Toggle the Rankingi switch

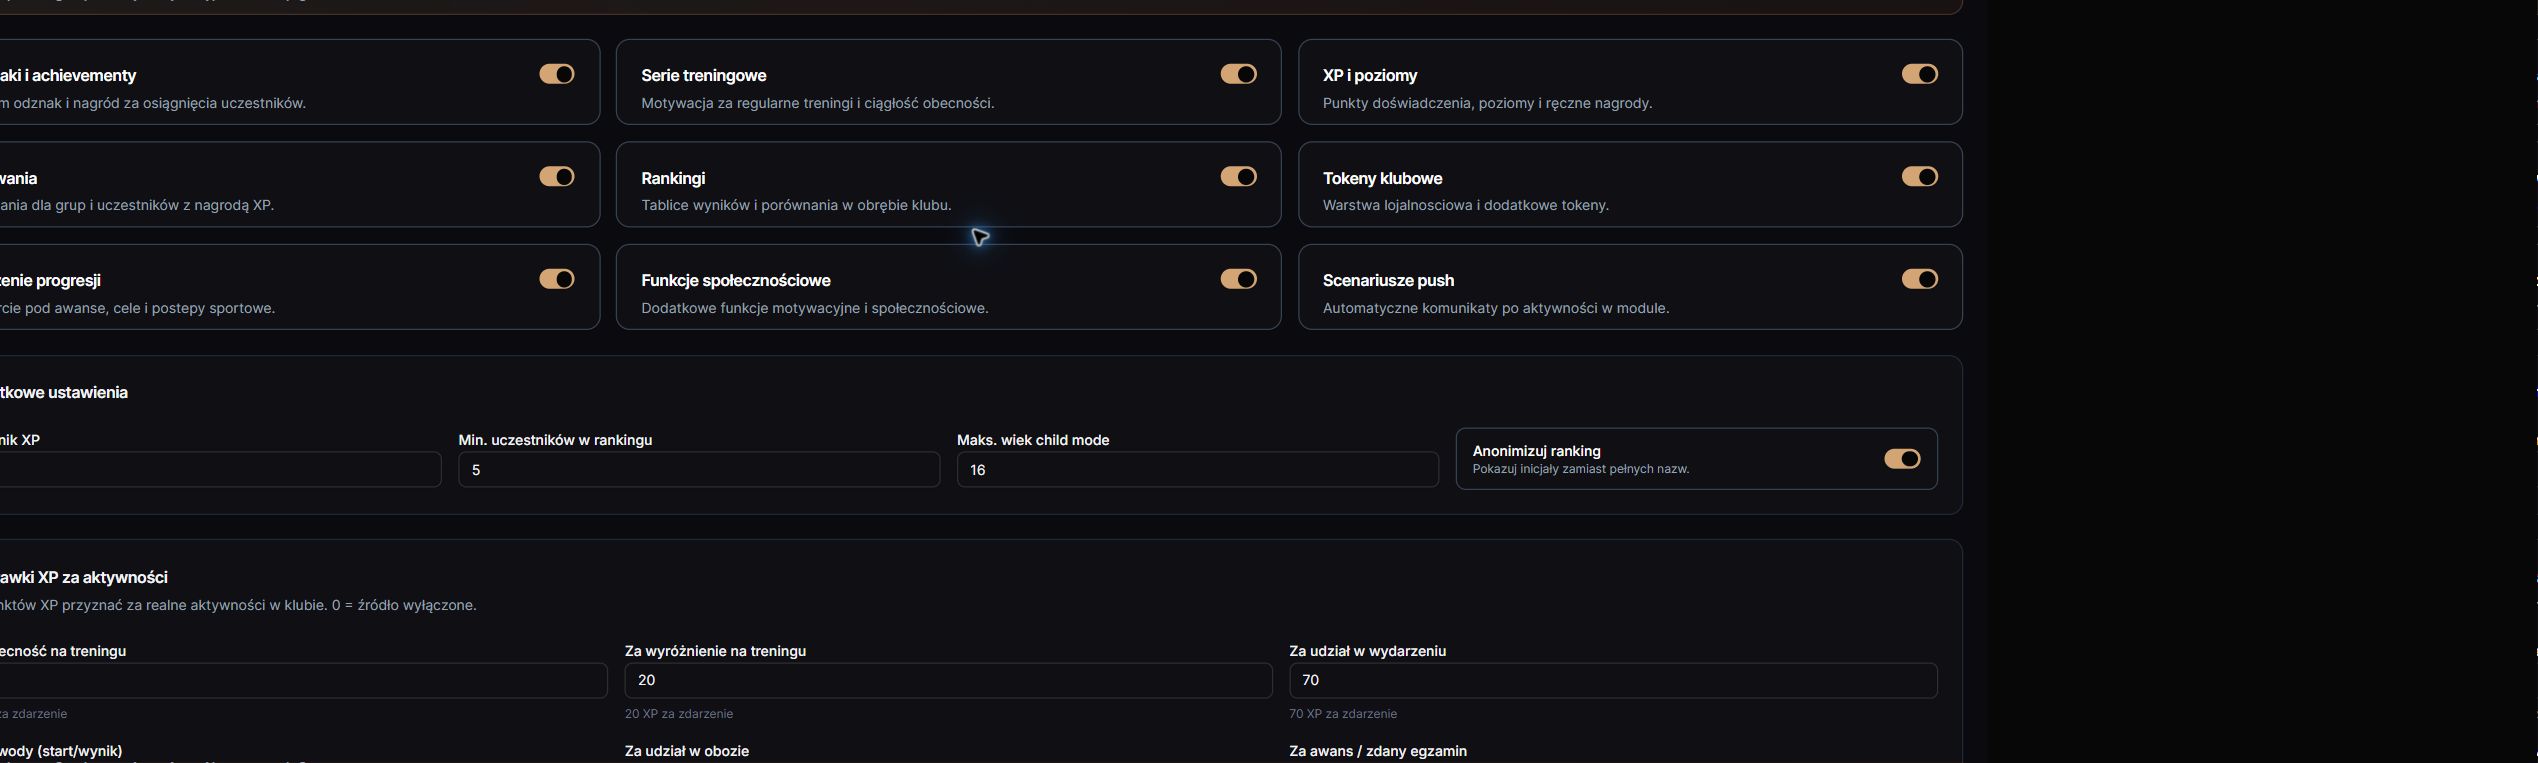[x=1238, y=177]
